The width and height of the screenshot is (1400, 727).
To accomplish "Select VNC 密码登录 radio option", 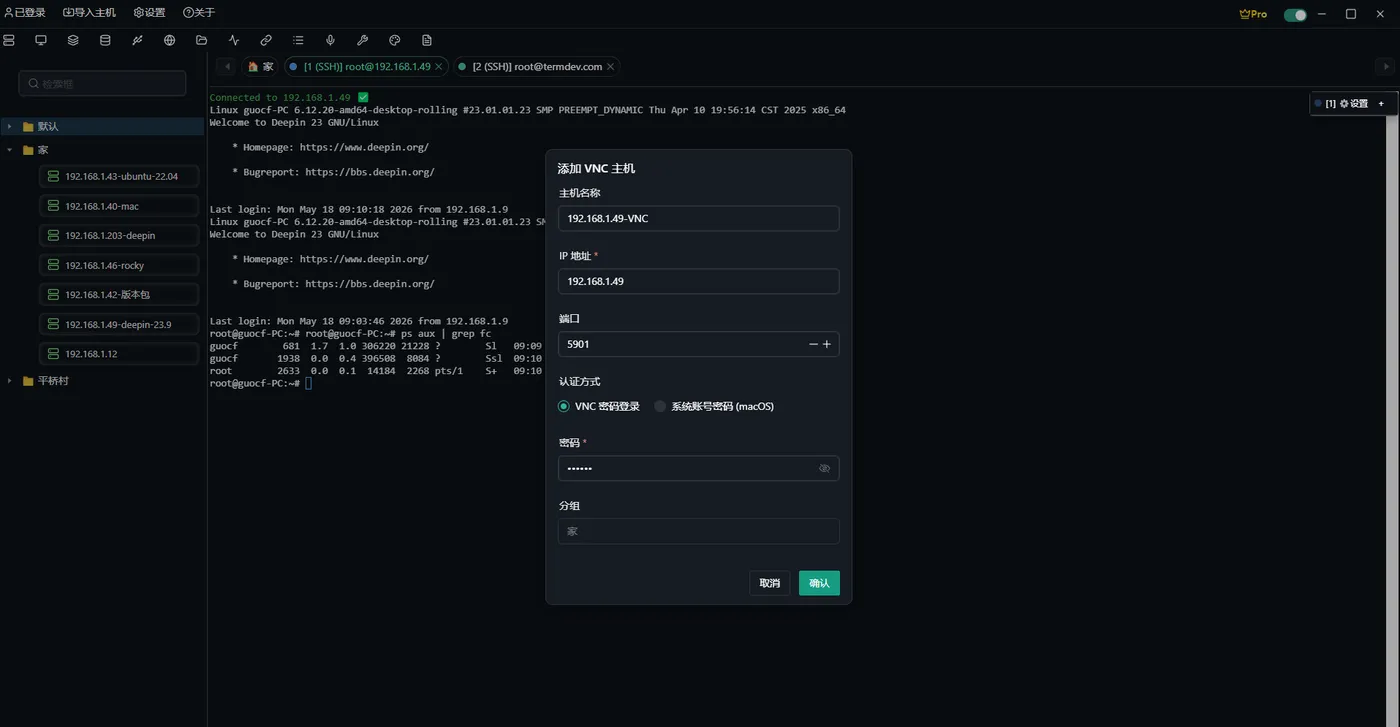I will (x=599, y=406).
